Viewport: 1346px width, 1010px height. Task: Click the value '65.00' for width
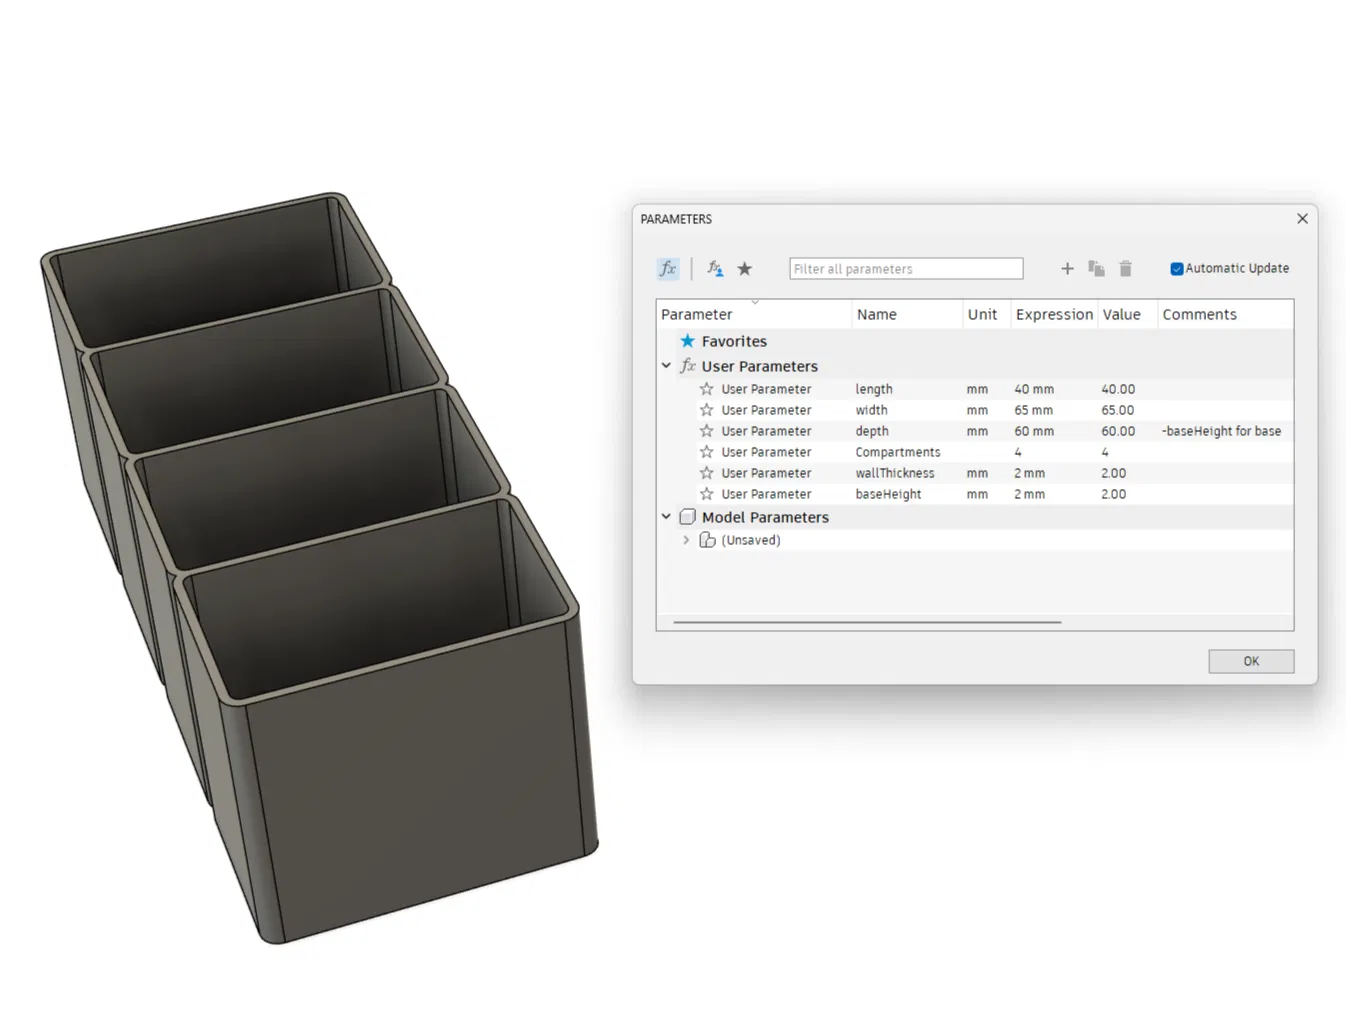click(1118, 410)
